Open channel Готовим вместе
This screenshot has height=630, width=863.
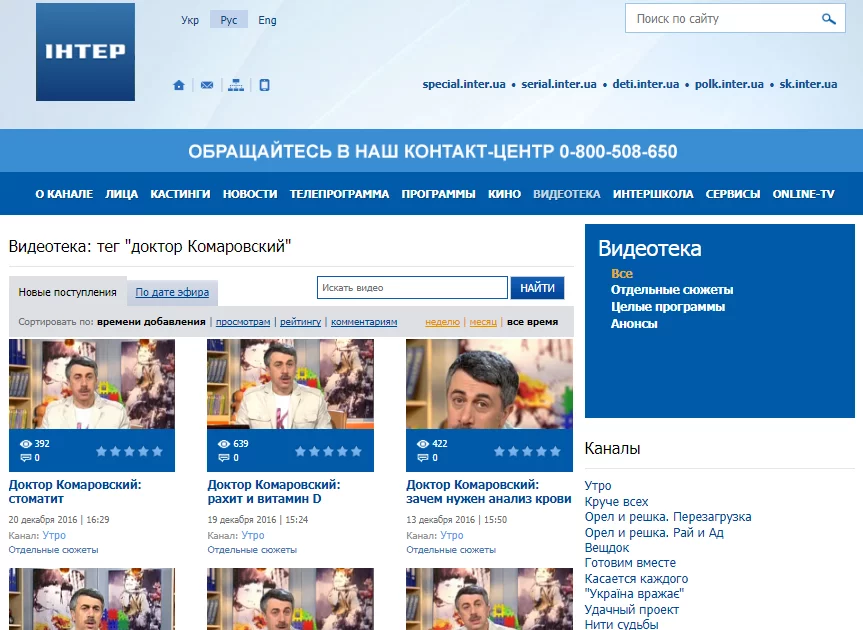click(630, 563)
